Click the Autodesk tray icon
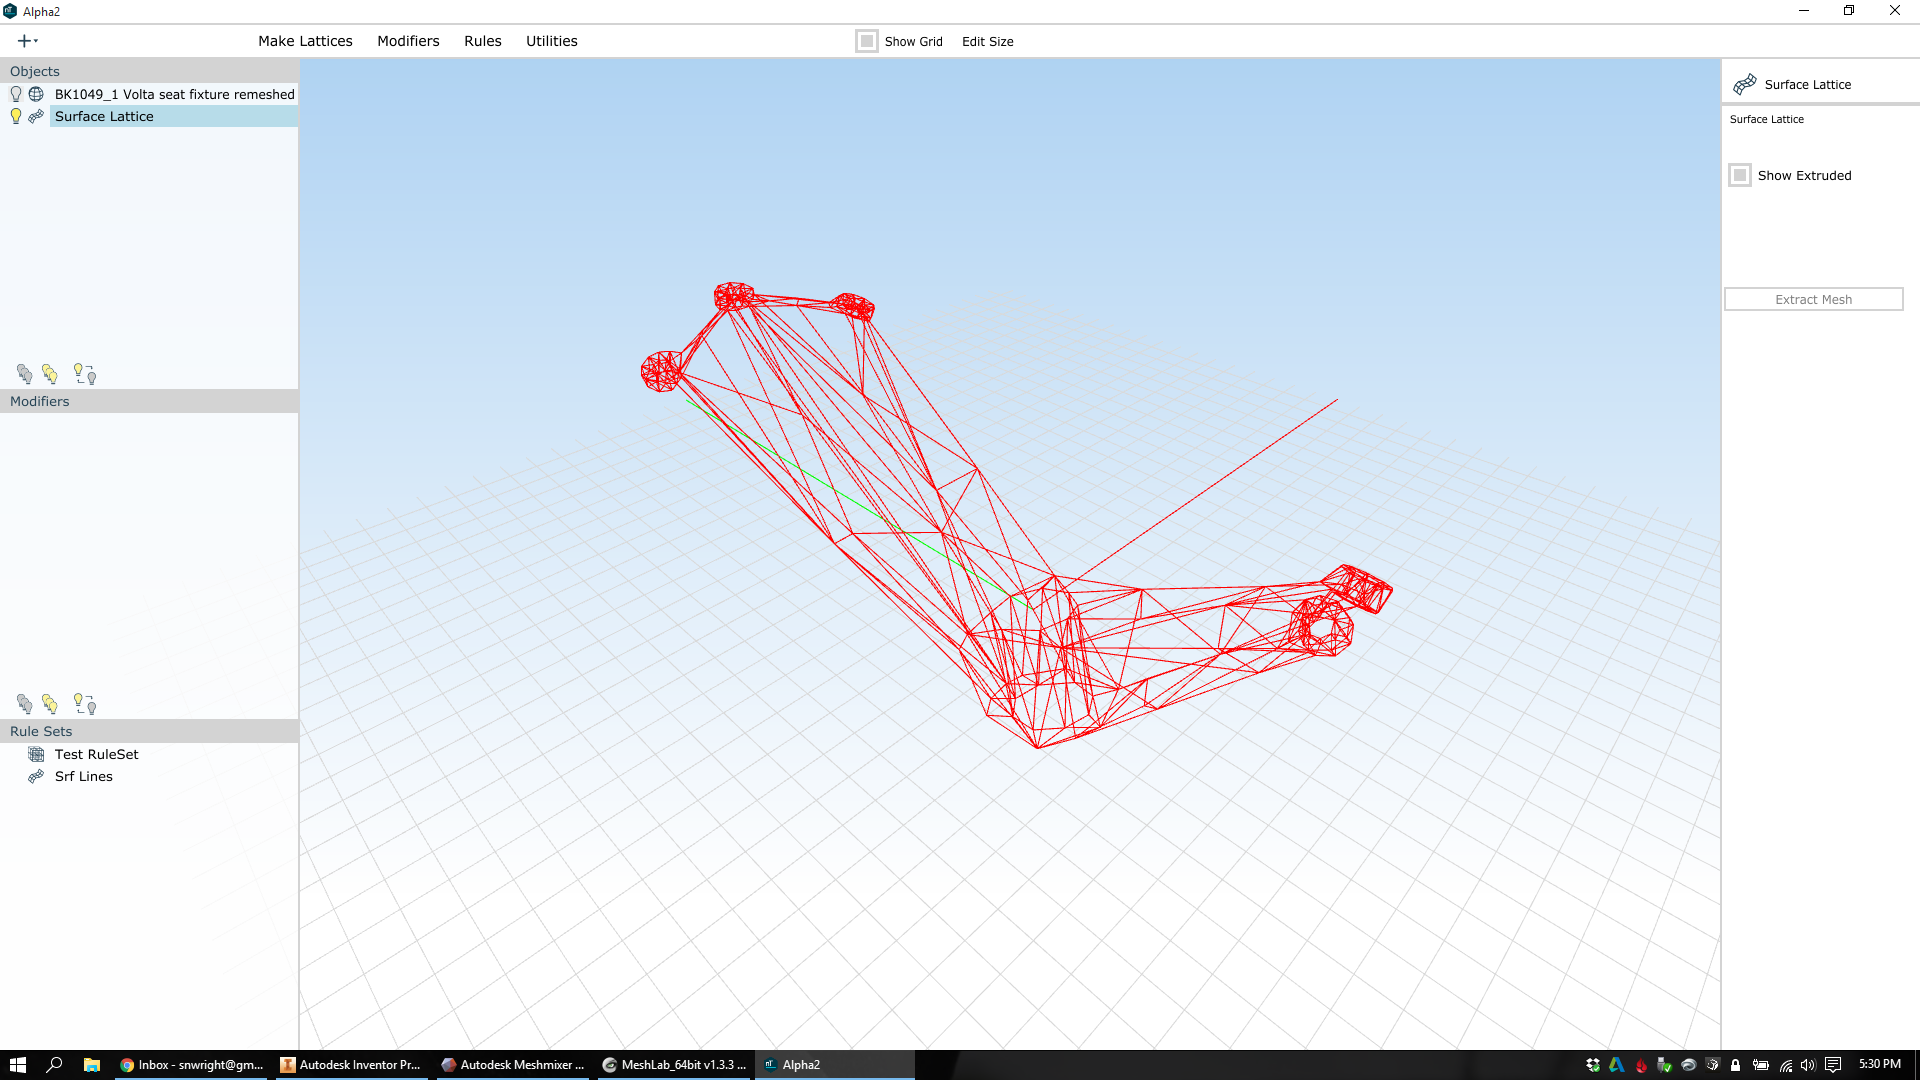 (1617, 1065)
